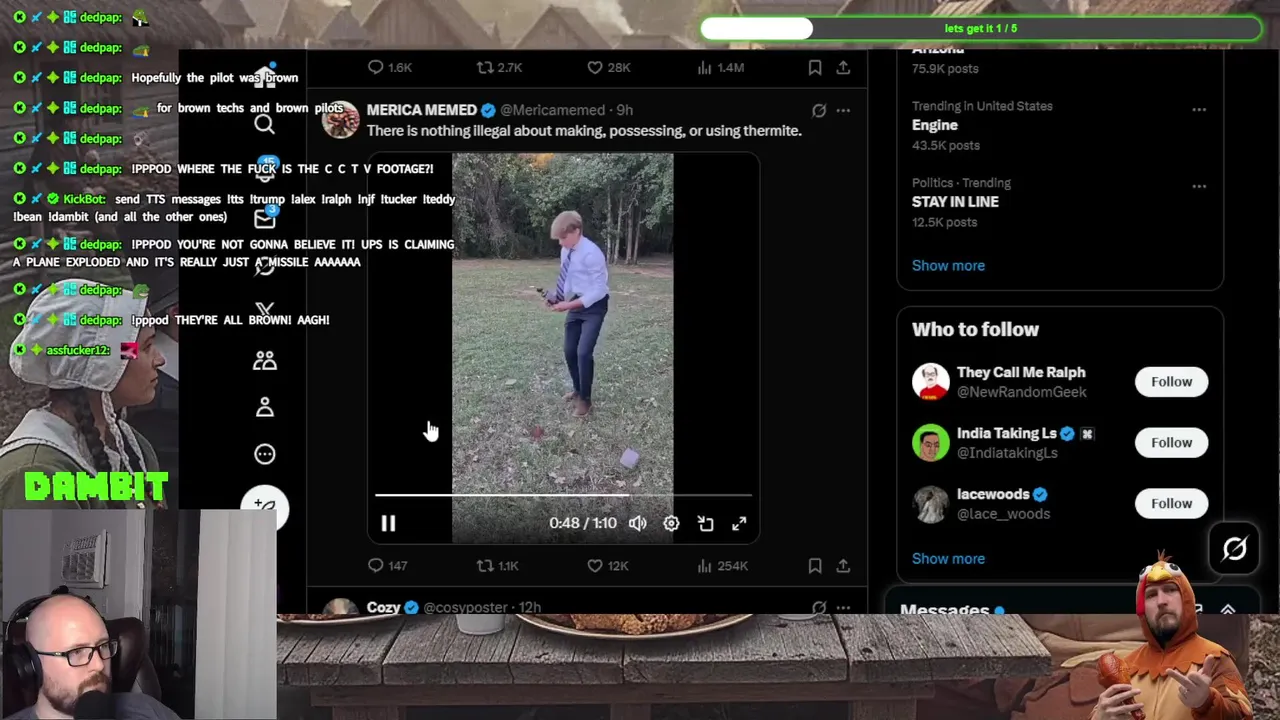Open more options on MERICA MEMED tweet
The width and height of the screenshot is (1280, 720).
click(843, 110)
